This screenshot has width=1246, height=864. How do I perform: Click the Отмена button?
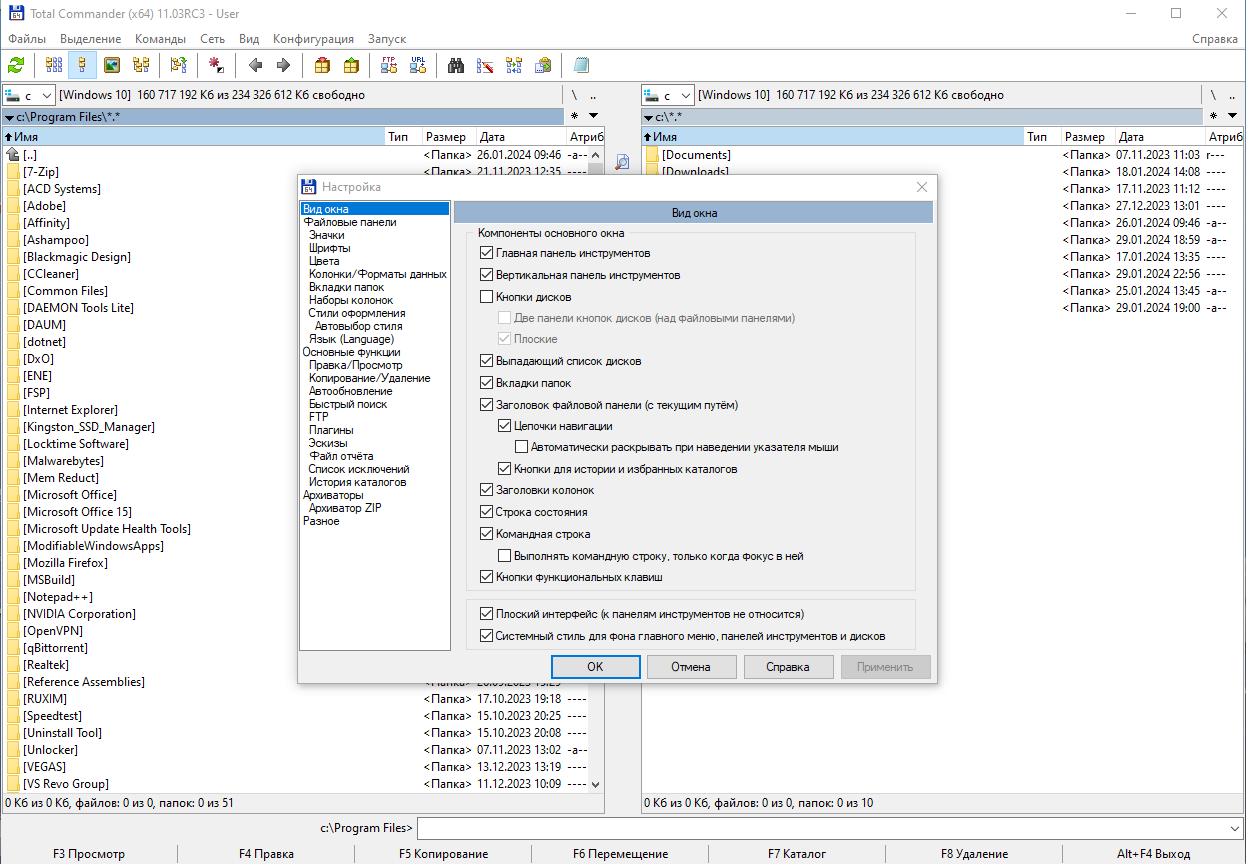(x=691, y=667)
